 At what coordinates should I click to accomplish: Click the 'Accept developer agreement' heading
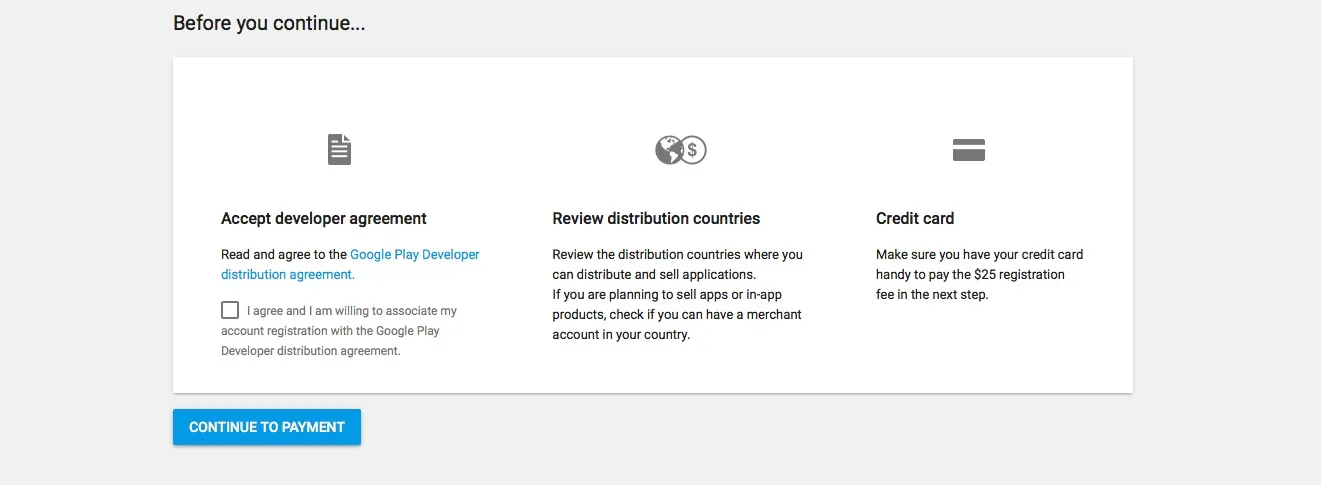pos(324,218)
